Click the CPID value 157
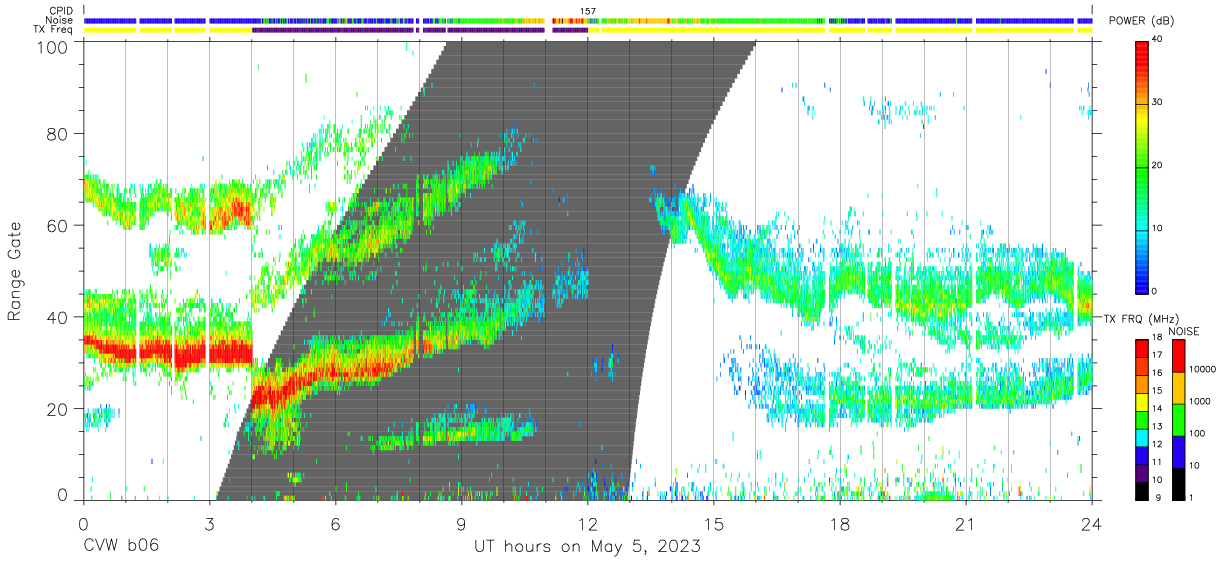Screen dimensions: 1228x567 point(588,11)
